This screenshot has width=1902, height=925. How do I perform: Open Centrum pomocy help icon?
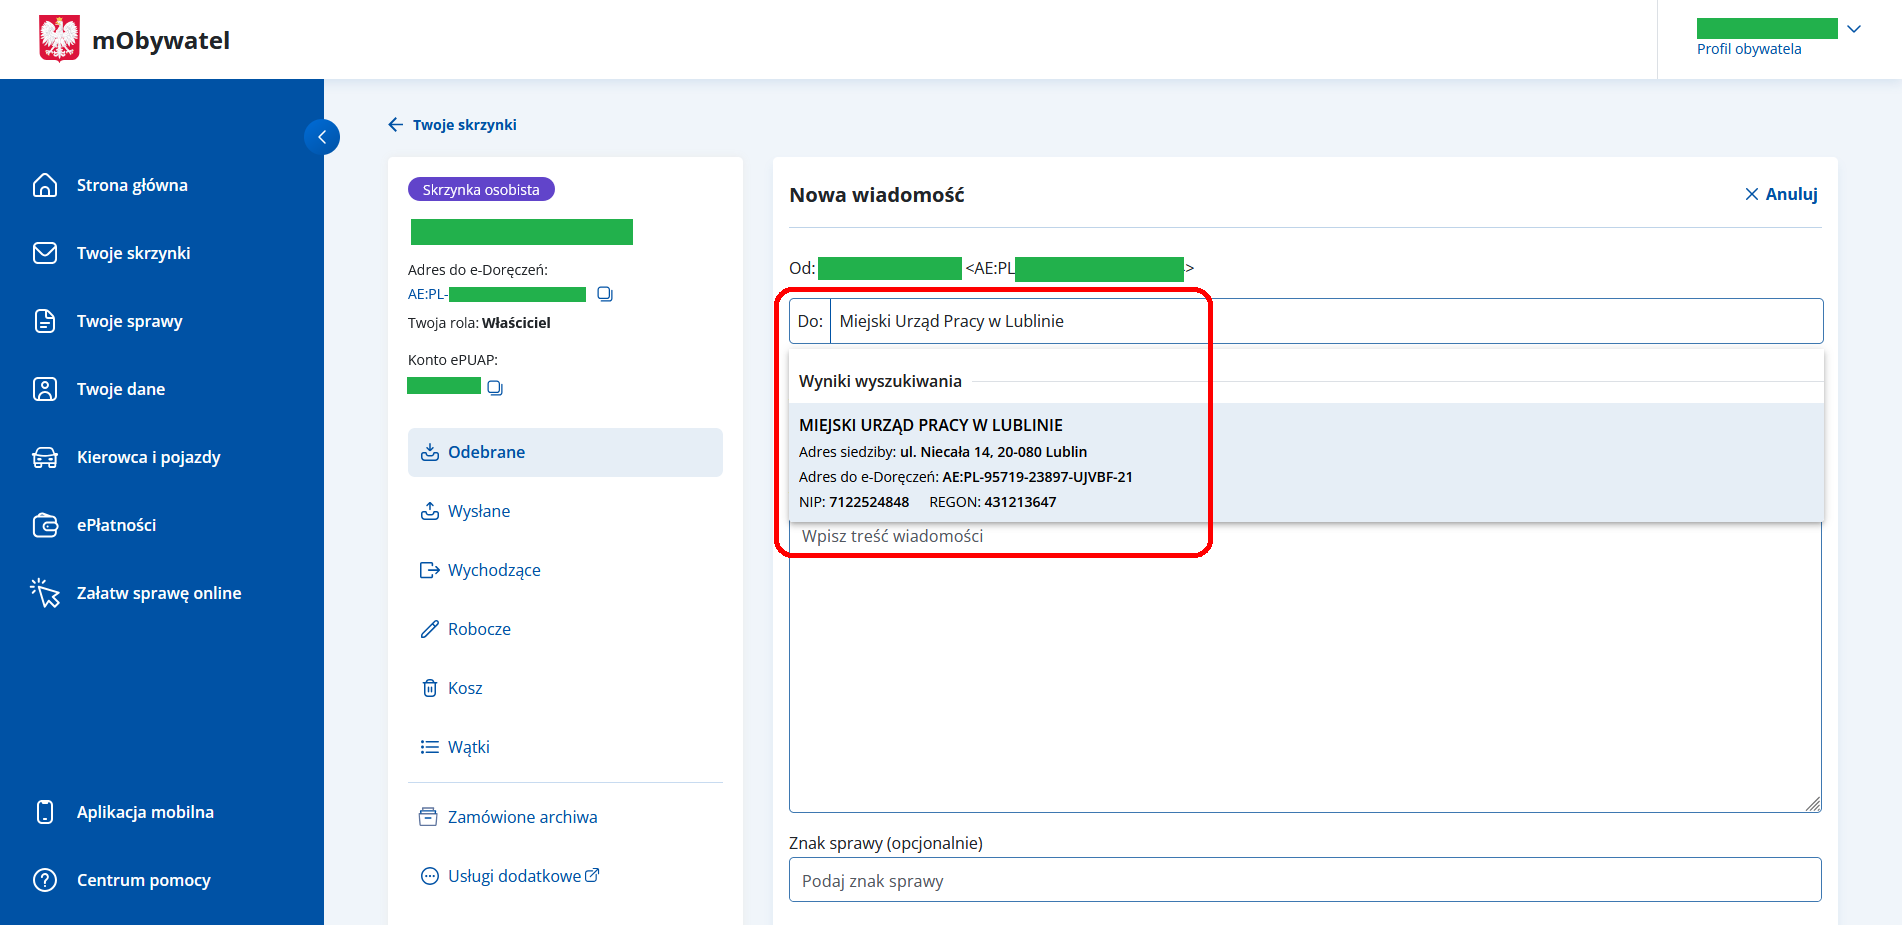tap(45, 880)
